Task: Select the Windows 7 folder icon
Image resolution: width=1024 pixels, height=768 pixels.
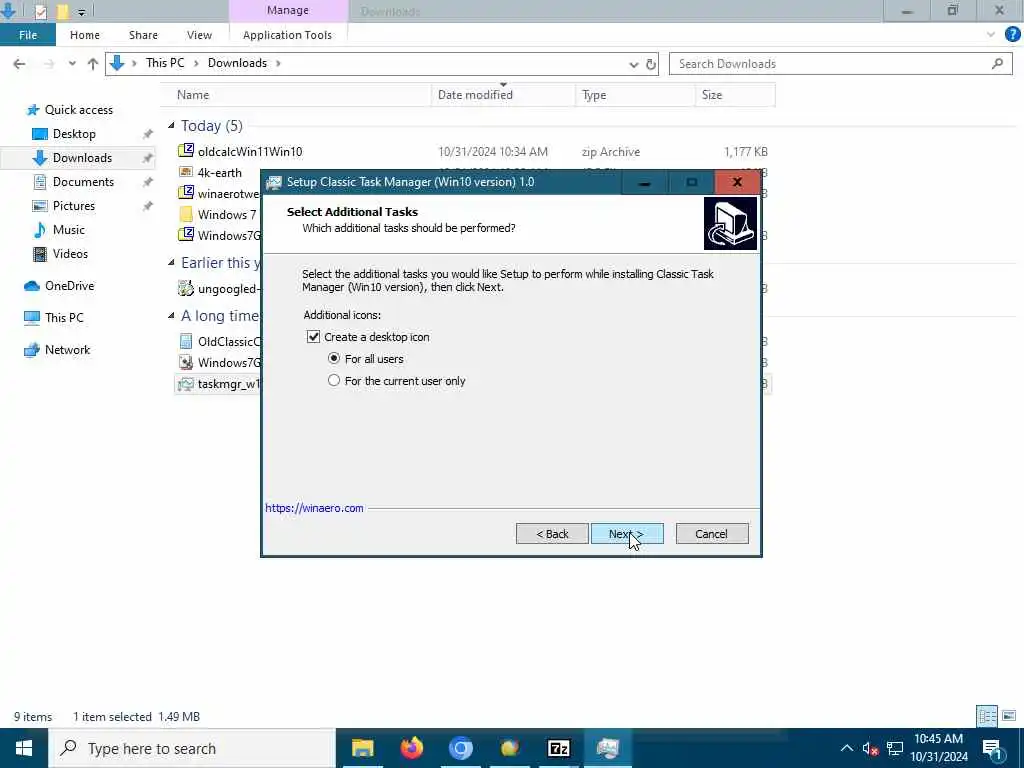Action: point(186,214)
